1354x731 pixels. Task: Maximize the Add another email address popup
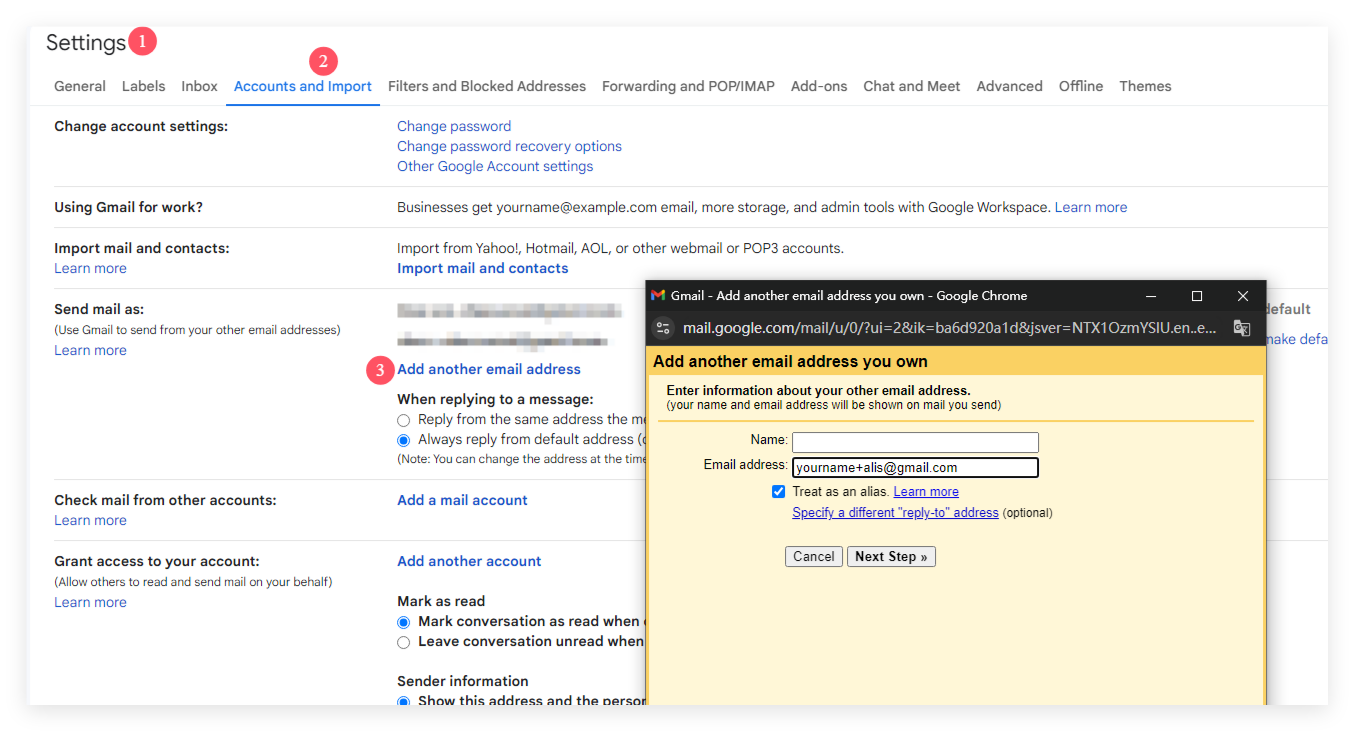1197,296
